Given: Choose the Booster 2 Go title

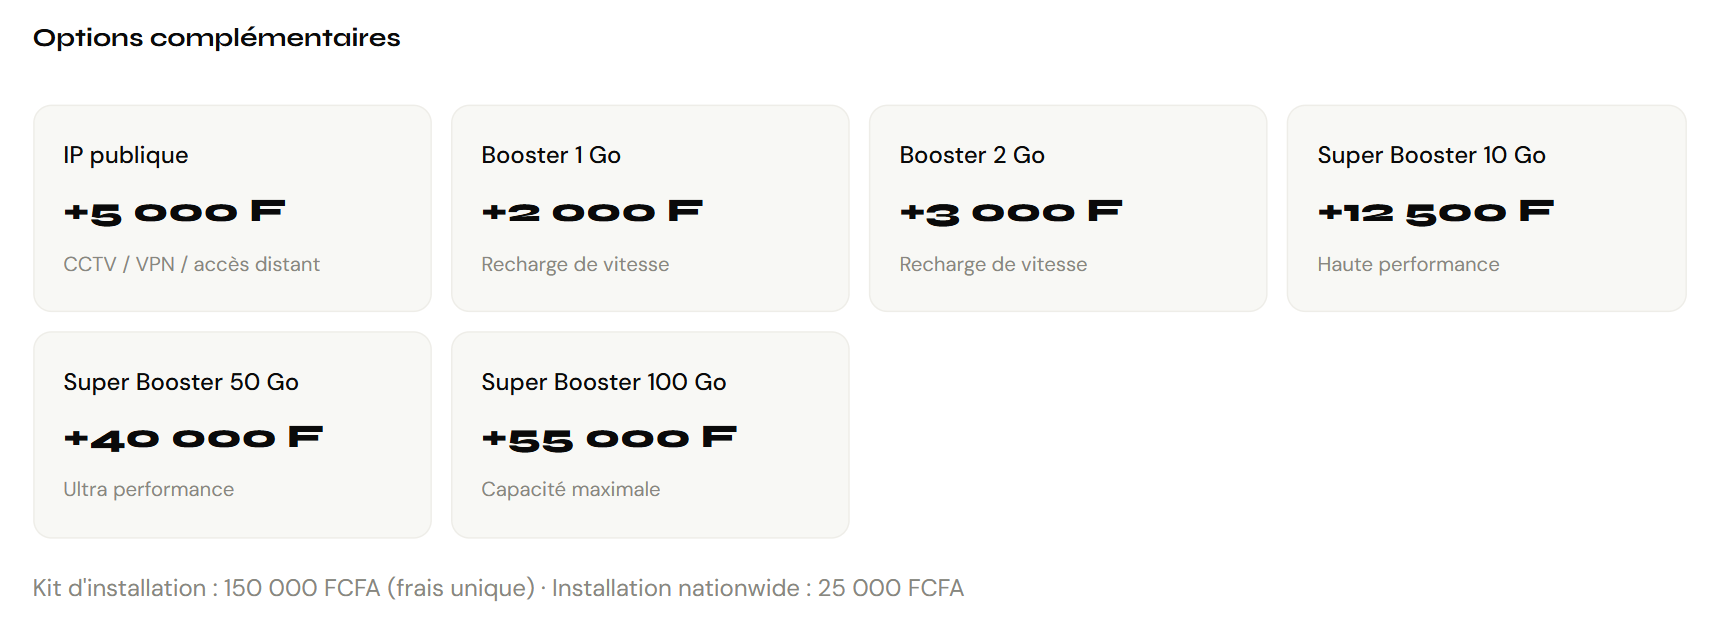Looking at the screenshot, I should pyautogui.click(x=972, y=155).
